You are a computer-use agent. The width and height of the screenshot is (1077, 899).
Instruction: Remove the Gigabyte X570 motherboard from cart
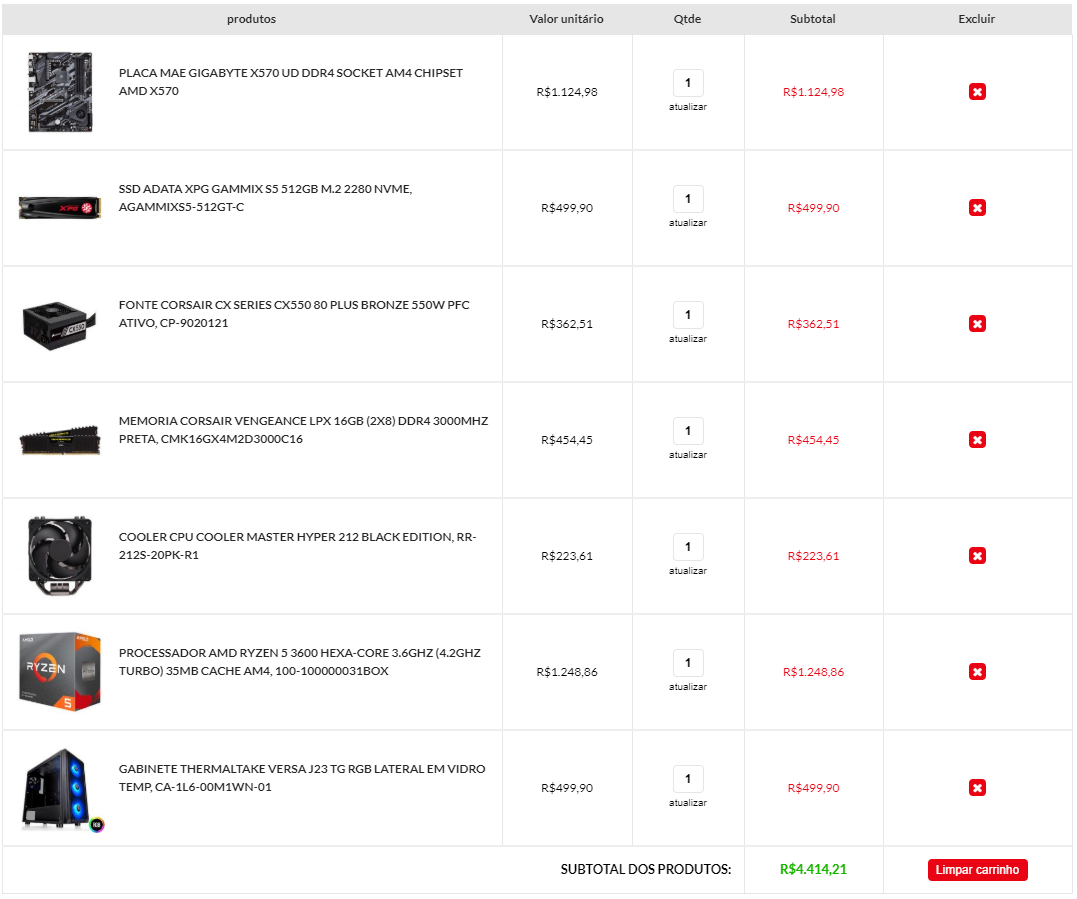(977, 92)
